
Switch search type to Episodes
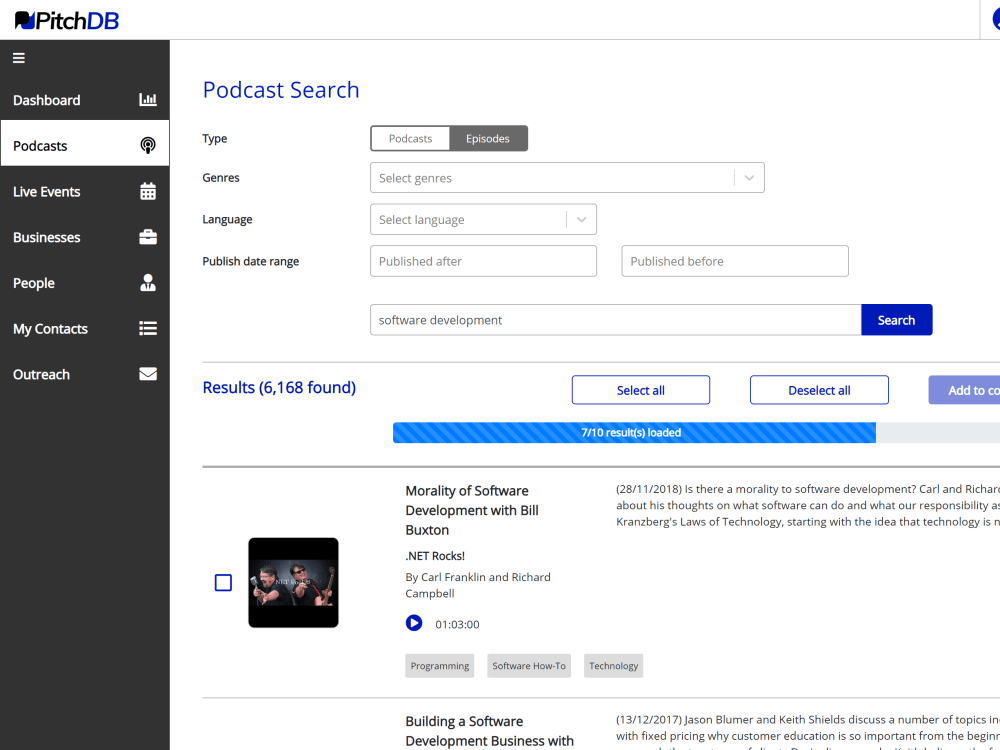pos(488,138)
